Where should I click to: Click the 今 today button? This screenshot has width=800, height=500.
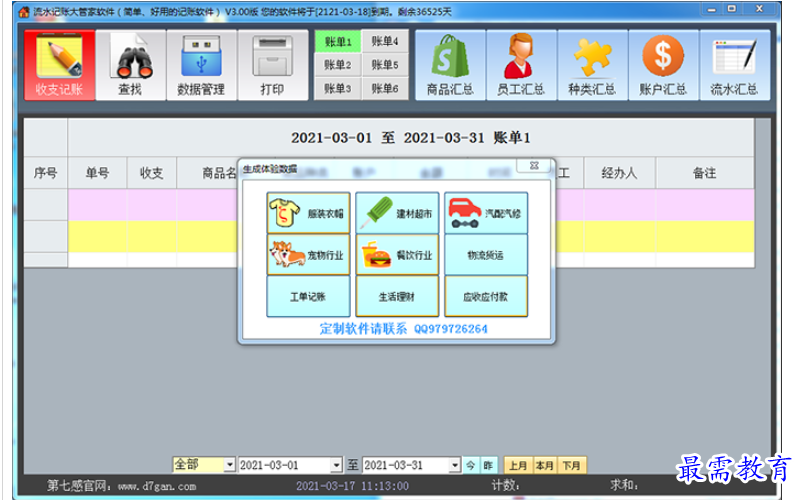pos(470,465)
